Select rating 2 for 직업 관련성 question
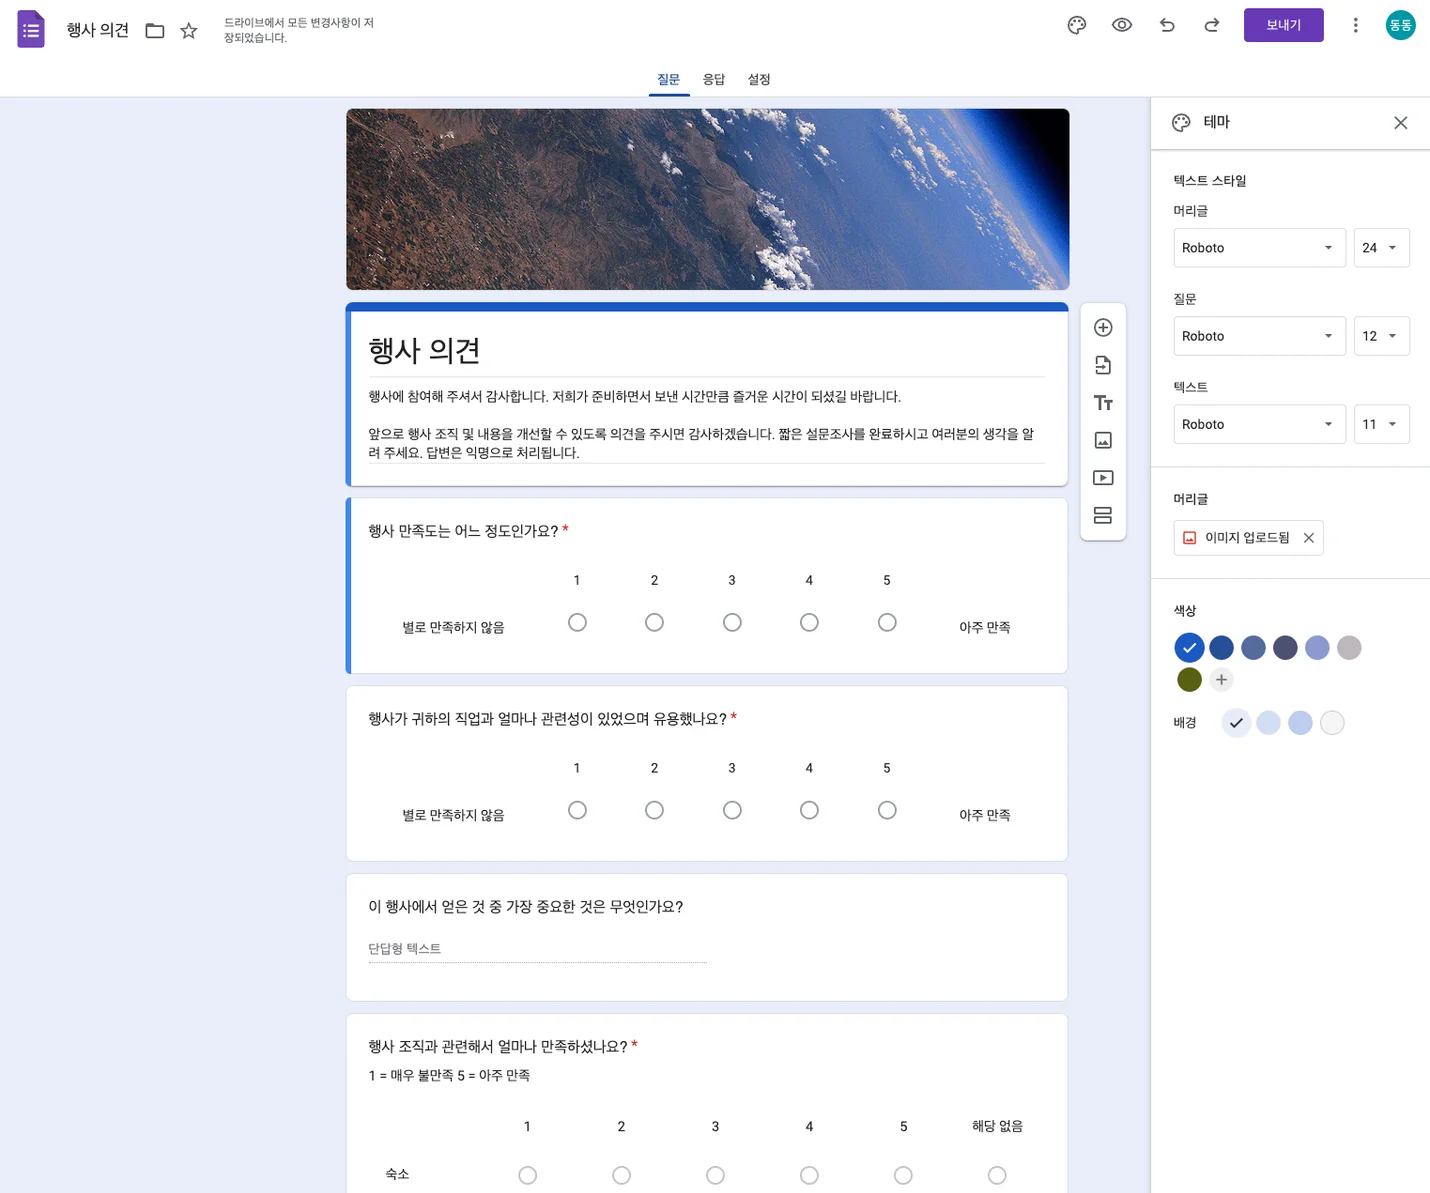Viewport: 1430px width, 1193px height. pyautogui.click(x=654, y=810)
